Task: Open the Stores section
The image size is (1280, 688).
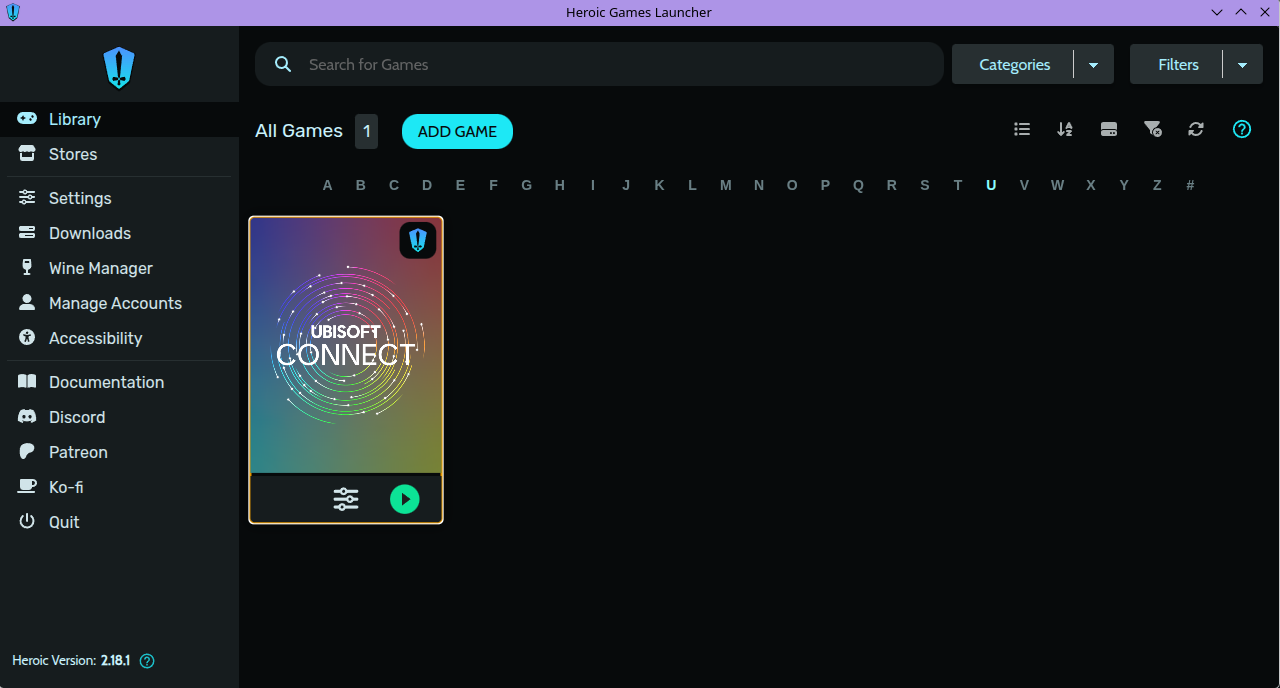Action: point(119,154)
